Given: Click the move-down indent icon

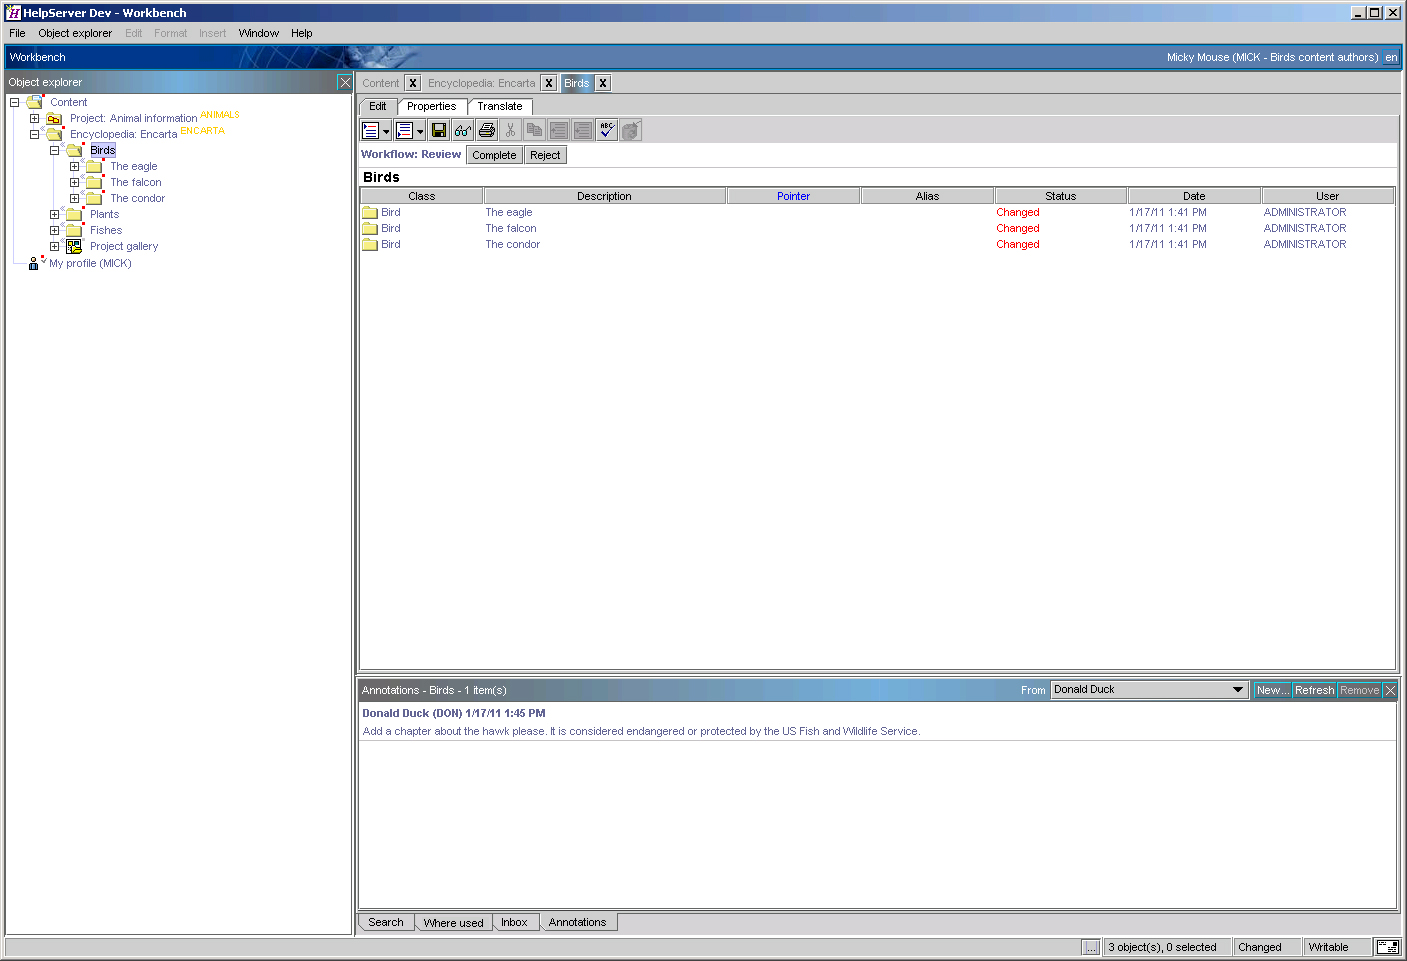Looking at the screenshot, I should [583, 130].
